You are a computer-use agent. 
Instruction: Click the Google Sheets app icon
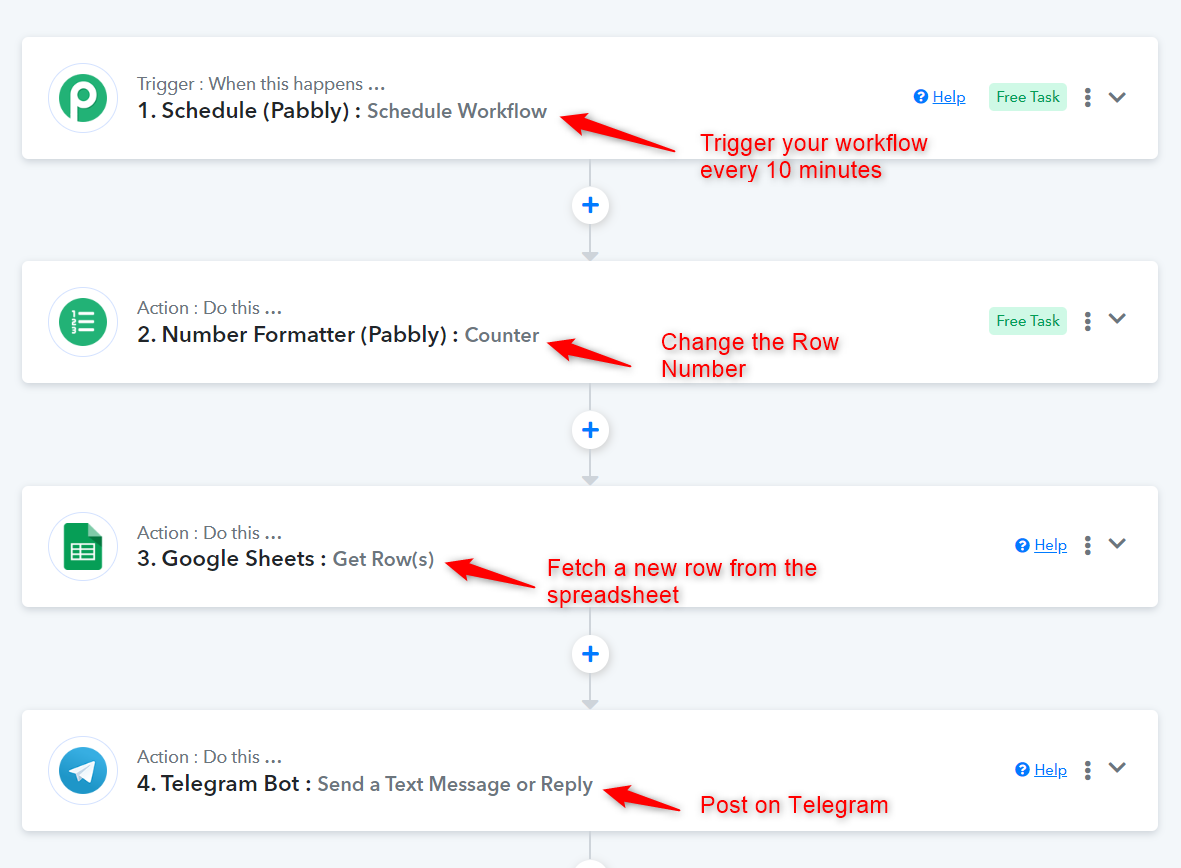click(83, 547)
